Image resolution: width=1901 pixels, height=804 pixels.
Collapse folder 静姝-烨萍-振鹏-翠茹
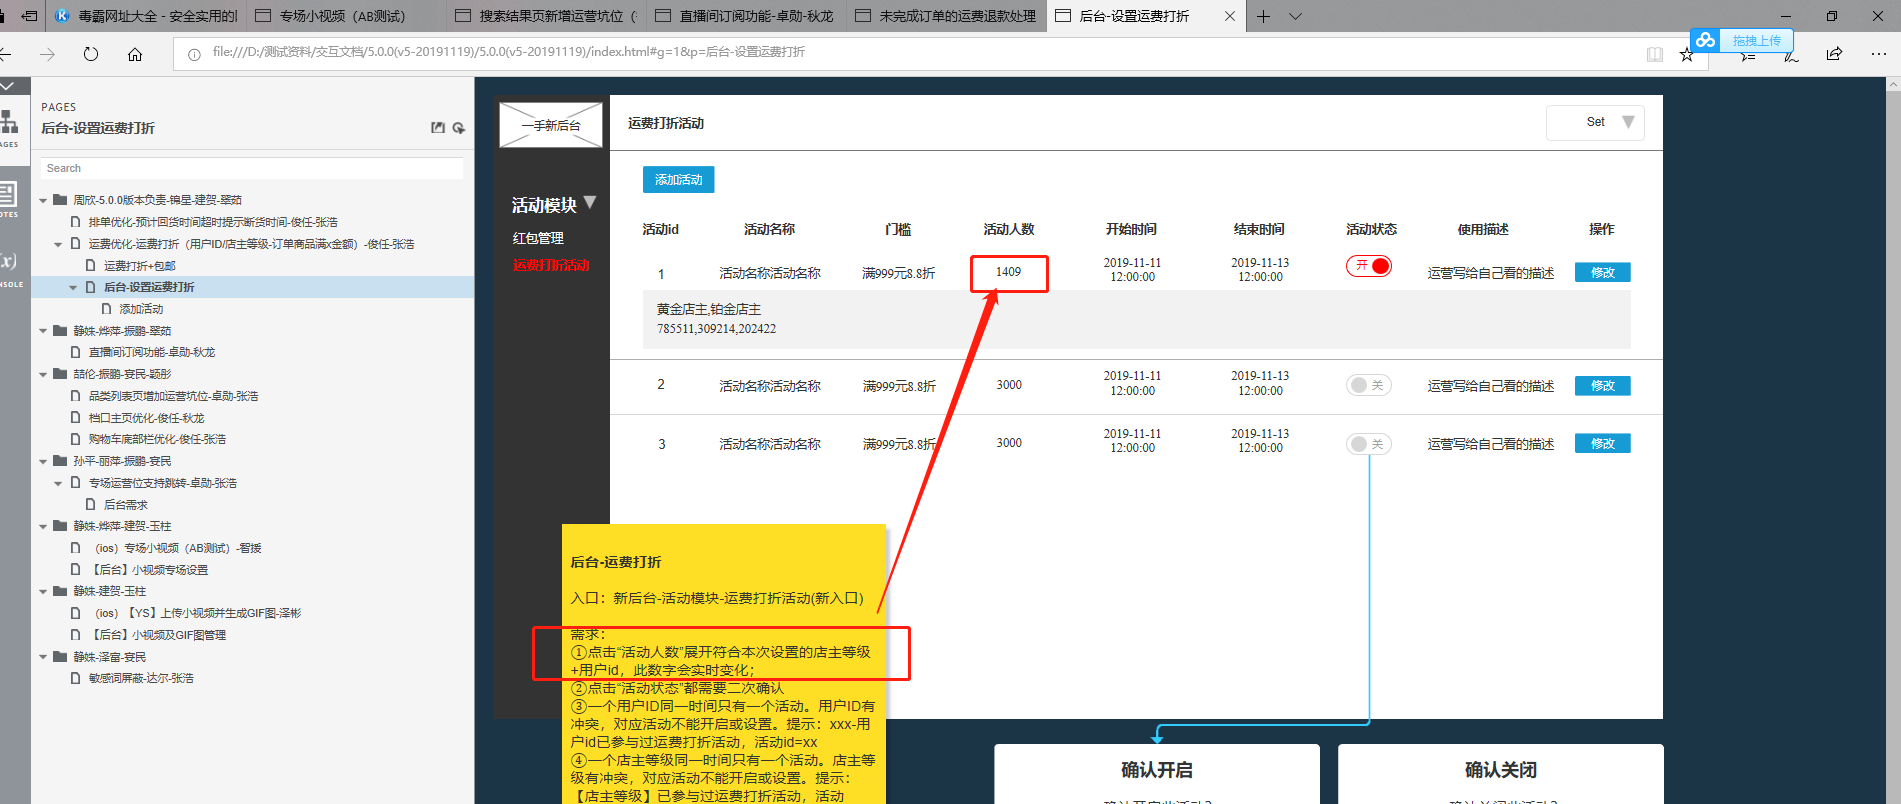(43, 331)
